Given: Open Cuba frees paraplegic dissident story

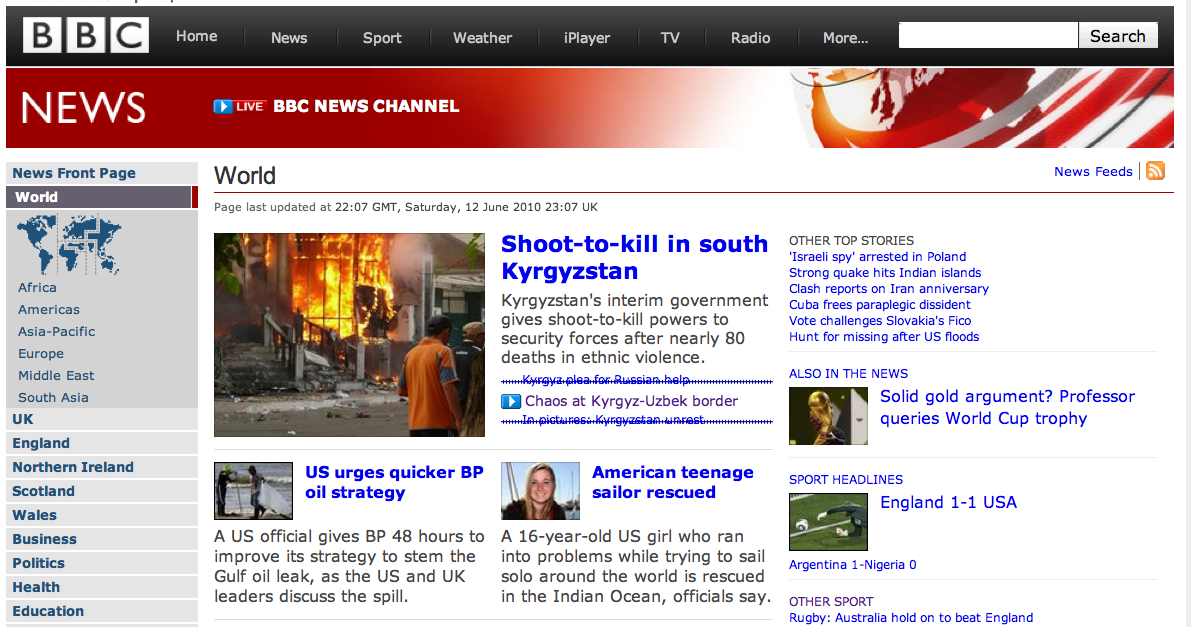Looking at the screenshot, I should (880, 305).
